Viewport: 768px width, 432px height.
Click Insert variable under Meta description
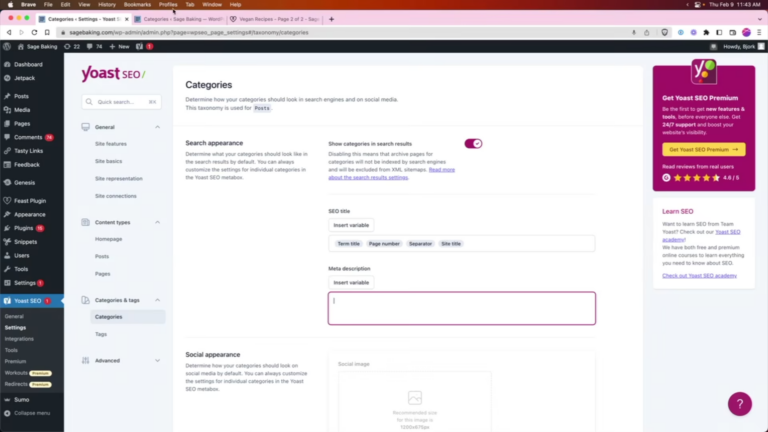tap(351, 283)
